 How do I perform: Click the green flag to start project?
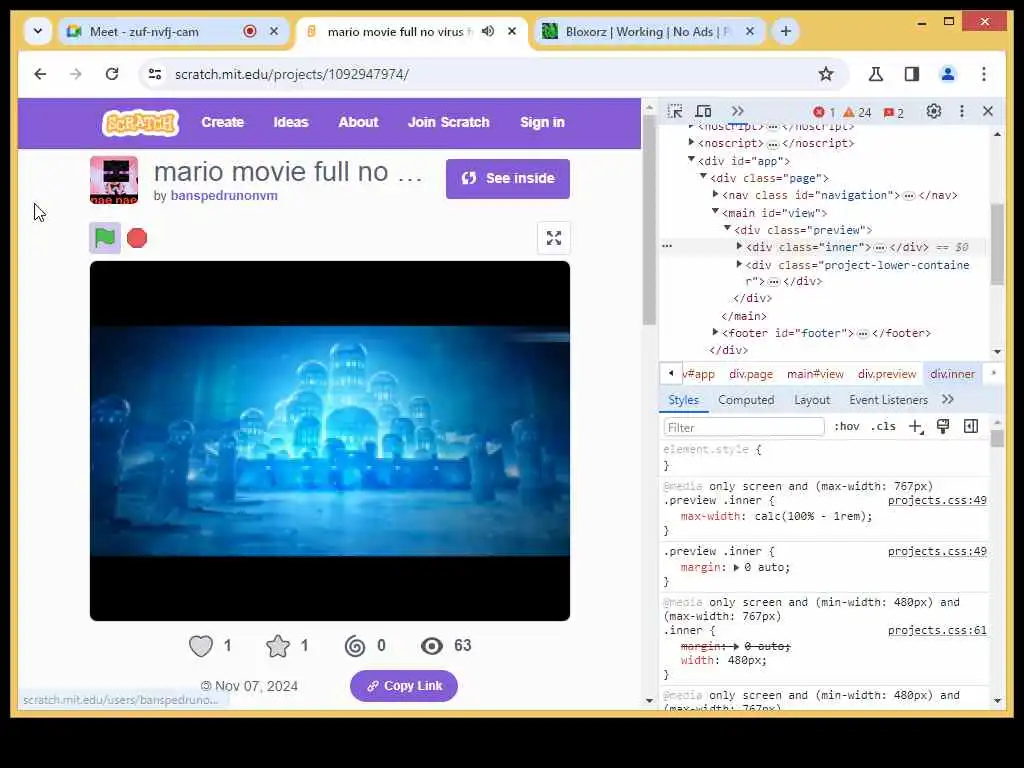click(x=104, y=238)
